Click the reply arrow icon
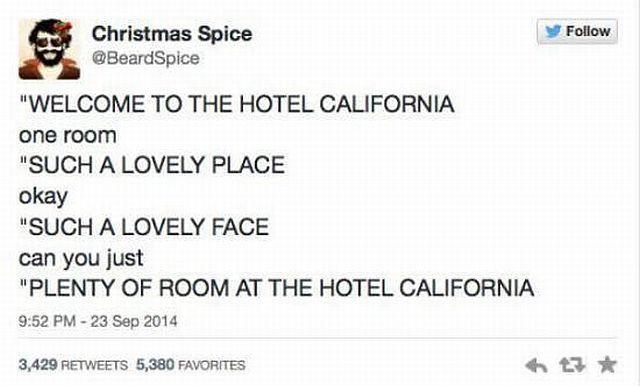The width and height of the screenshot is (640, 386). [x=536, y=365]
